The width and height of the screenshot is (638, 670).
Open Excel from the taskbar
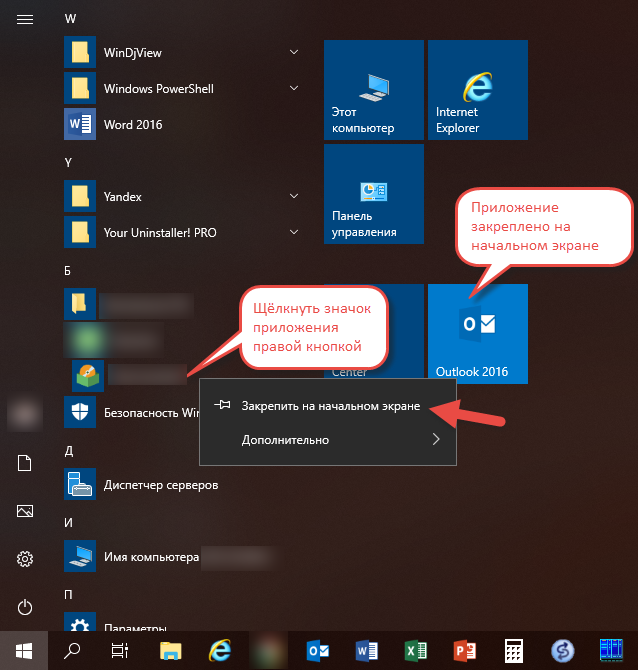click(415, 651)
